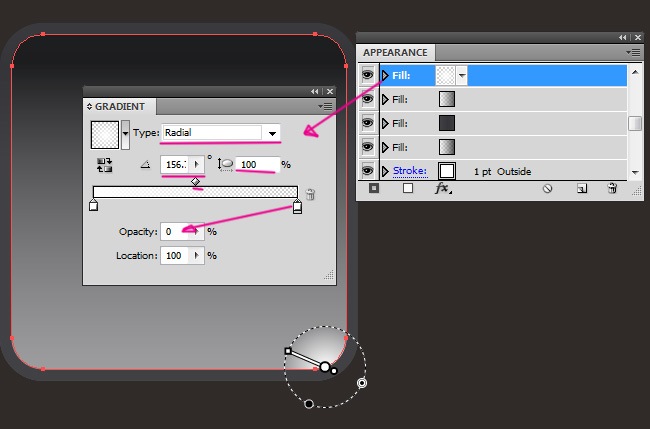The height and width of the screenshot is (429, 650).
Task: Open the Add New Effect fx menu
Action: click(x=442, y=188)
